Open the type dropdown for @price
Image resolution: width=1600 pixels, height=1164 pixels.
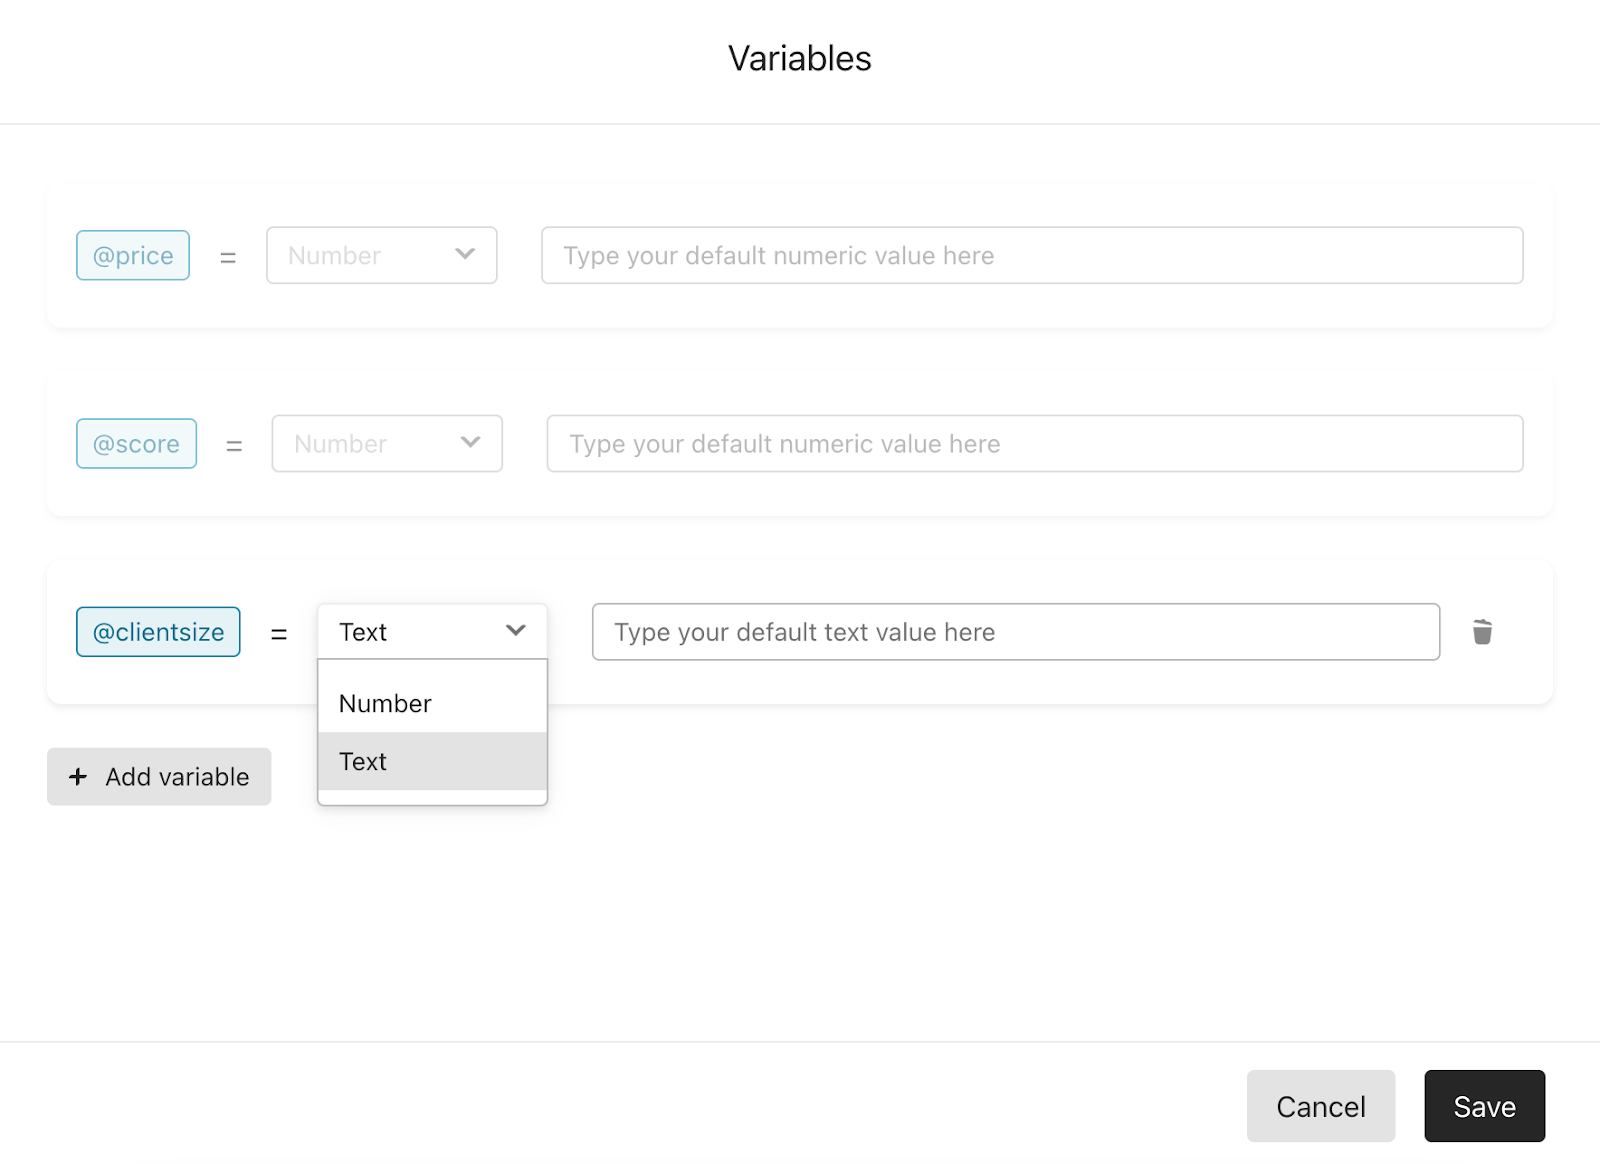click(382, 255)
